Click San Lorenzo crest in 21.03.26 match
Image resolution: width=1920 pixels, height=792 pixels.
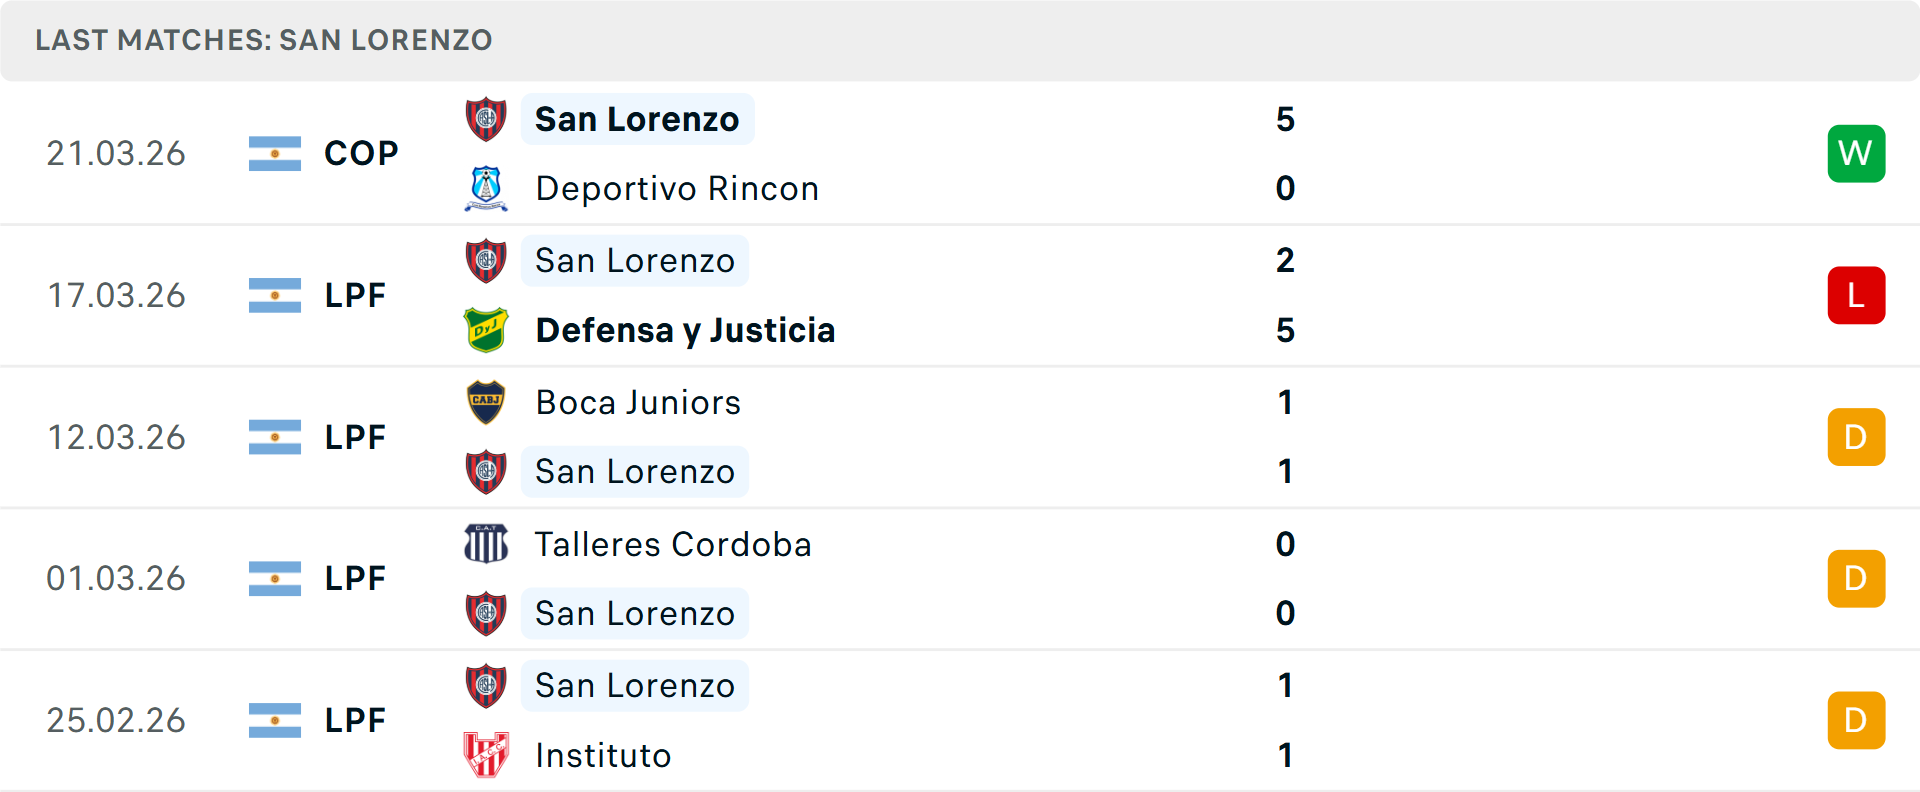click(x=486, y=119)
